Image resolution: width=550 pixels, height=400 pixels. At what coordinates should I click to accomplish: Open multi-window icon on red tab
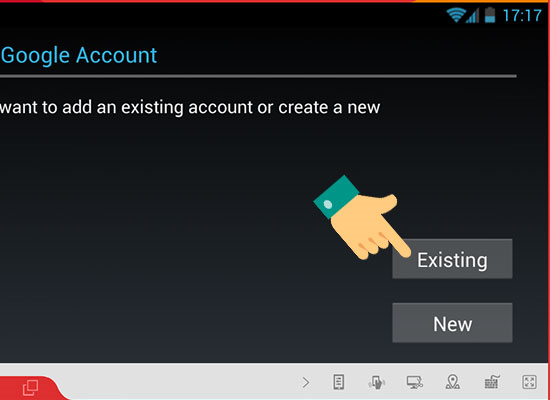coord(31,387)
